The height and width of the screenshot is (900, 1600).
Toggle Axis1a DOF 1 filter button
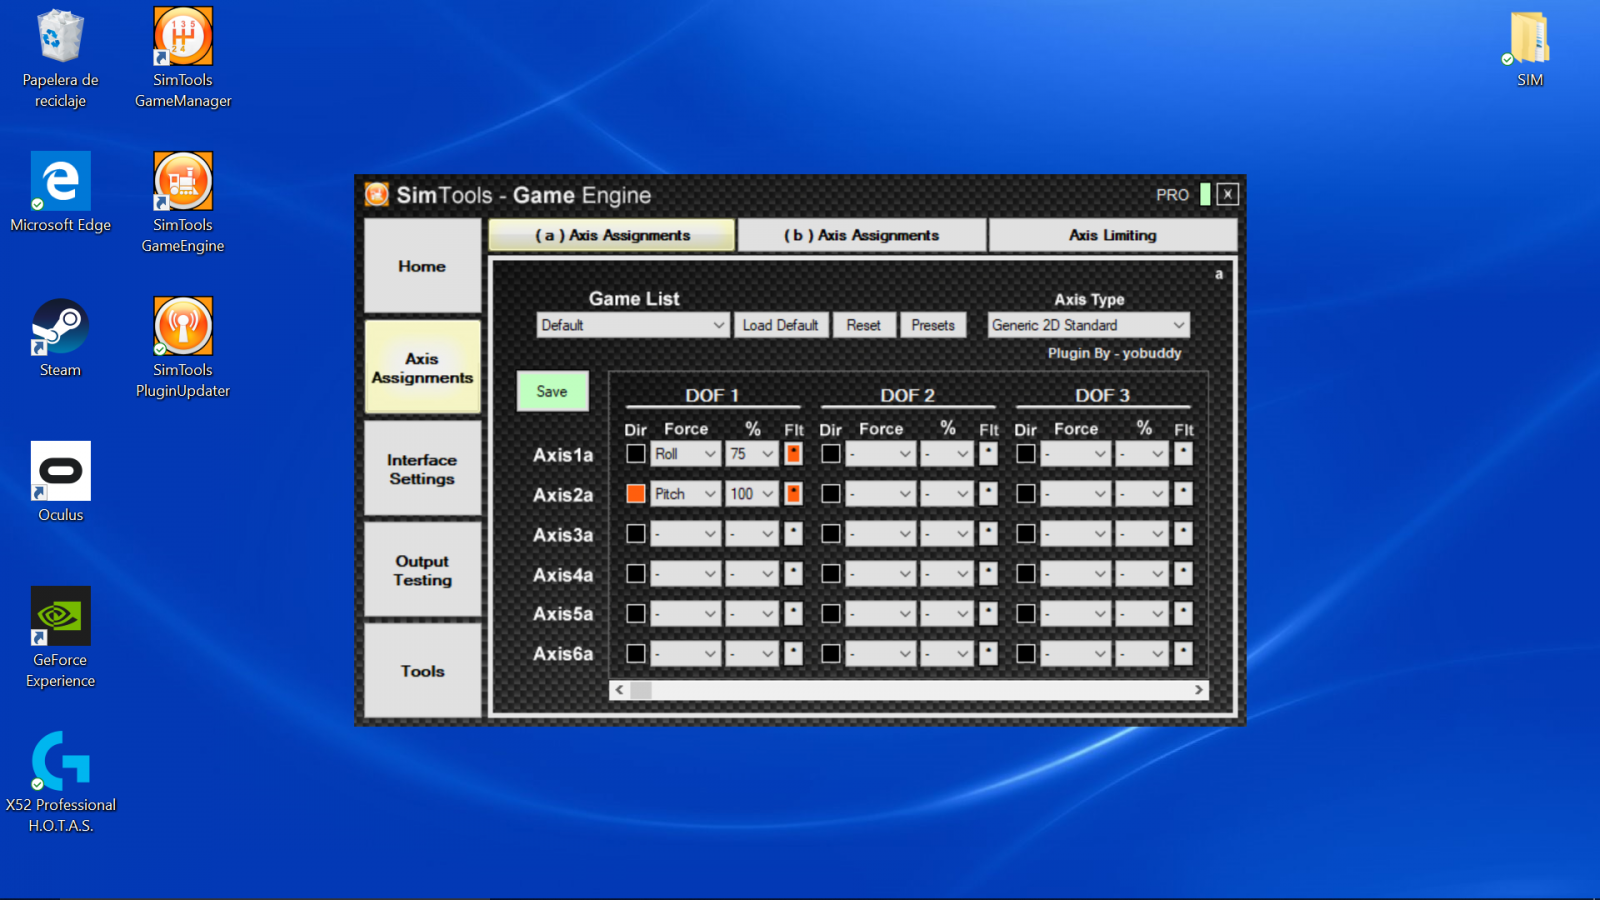click(x=793, y=454)
